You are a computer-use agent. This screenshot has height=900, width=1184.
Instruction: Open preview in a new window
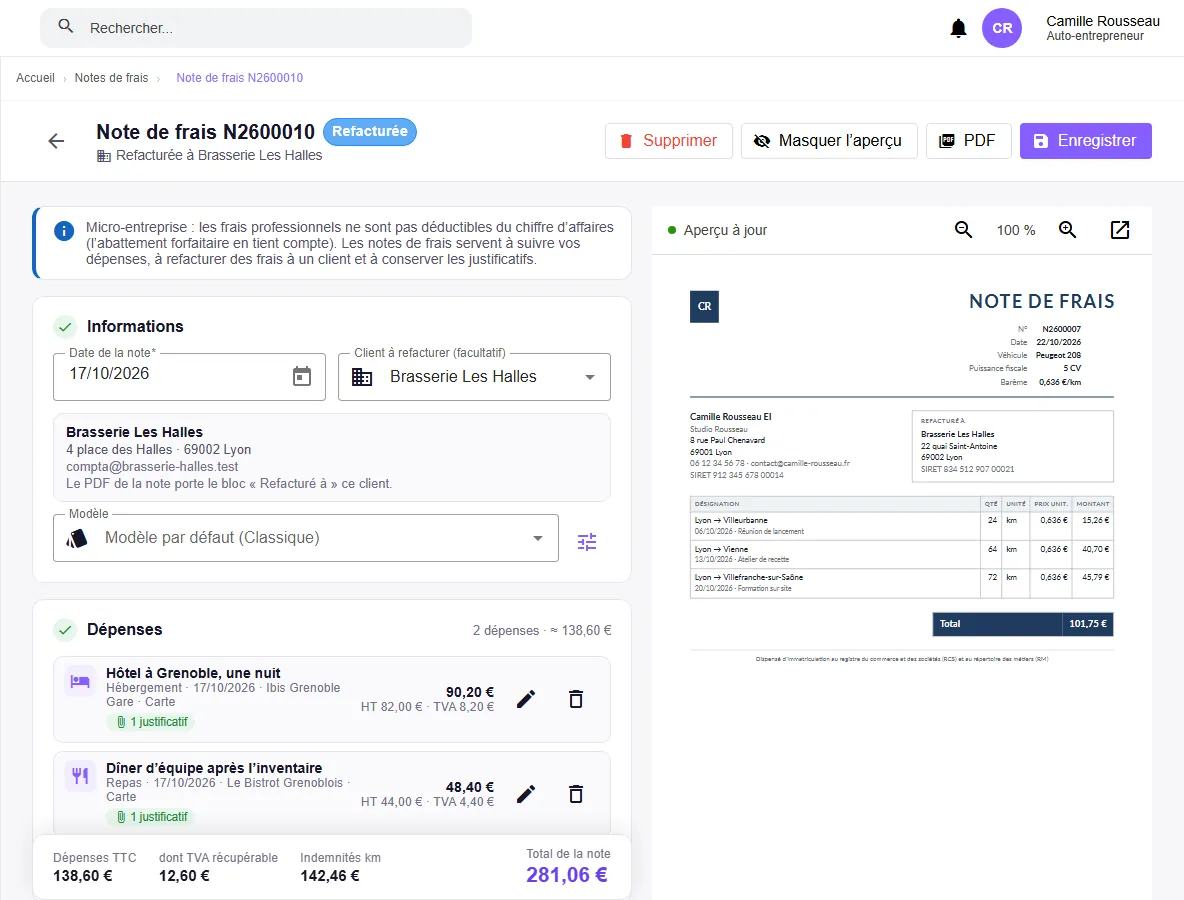pyautogui.click(x=1120, y=230)
